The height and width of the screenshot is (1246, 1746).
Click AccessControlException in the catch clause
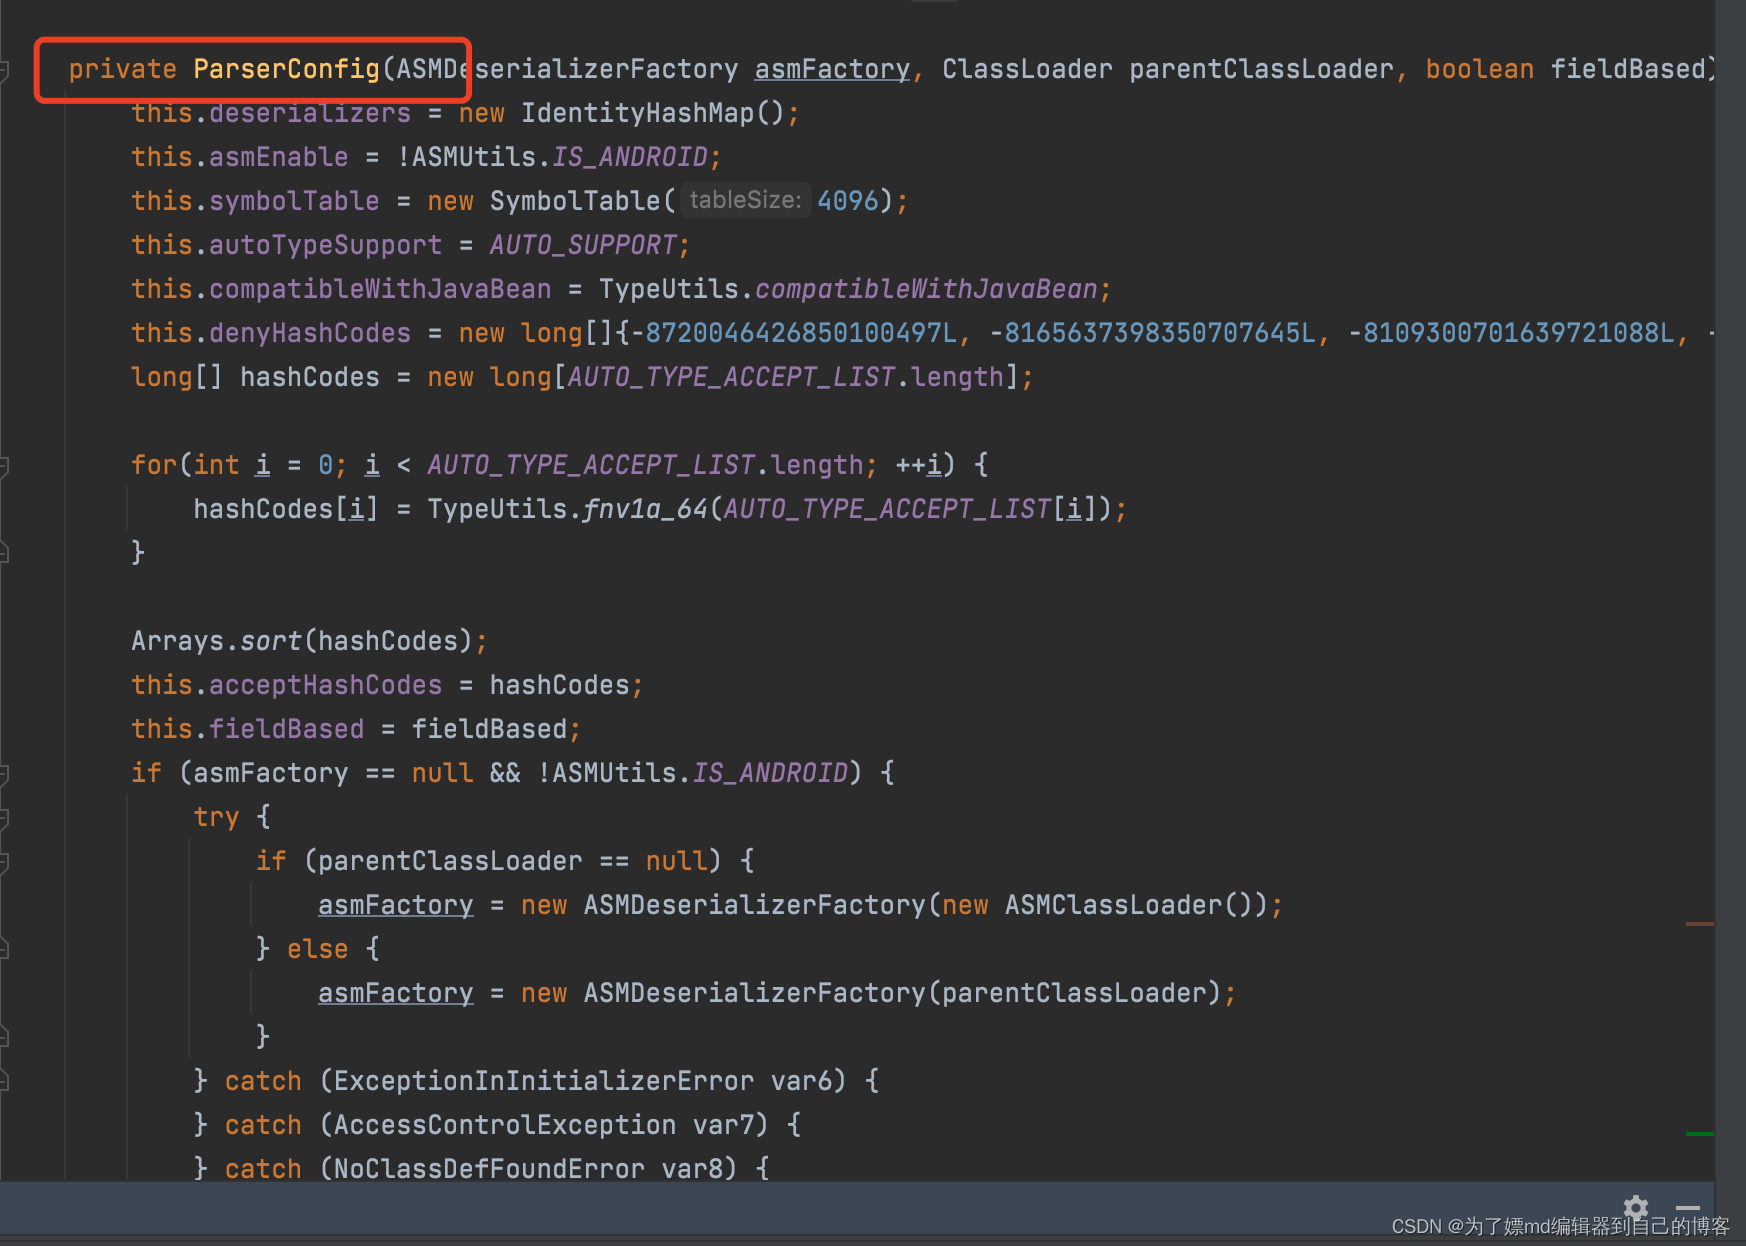pos(505,1125)
